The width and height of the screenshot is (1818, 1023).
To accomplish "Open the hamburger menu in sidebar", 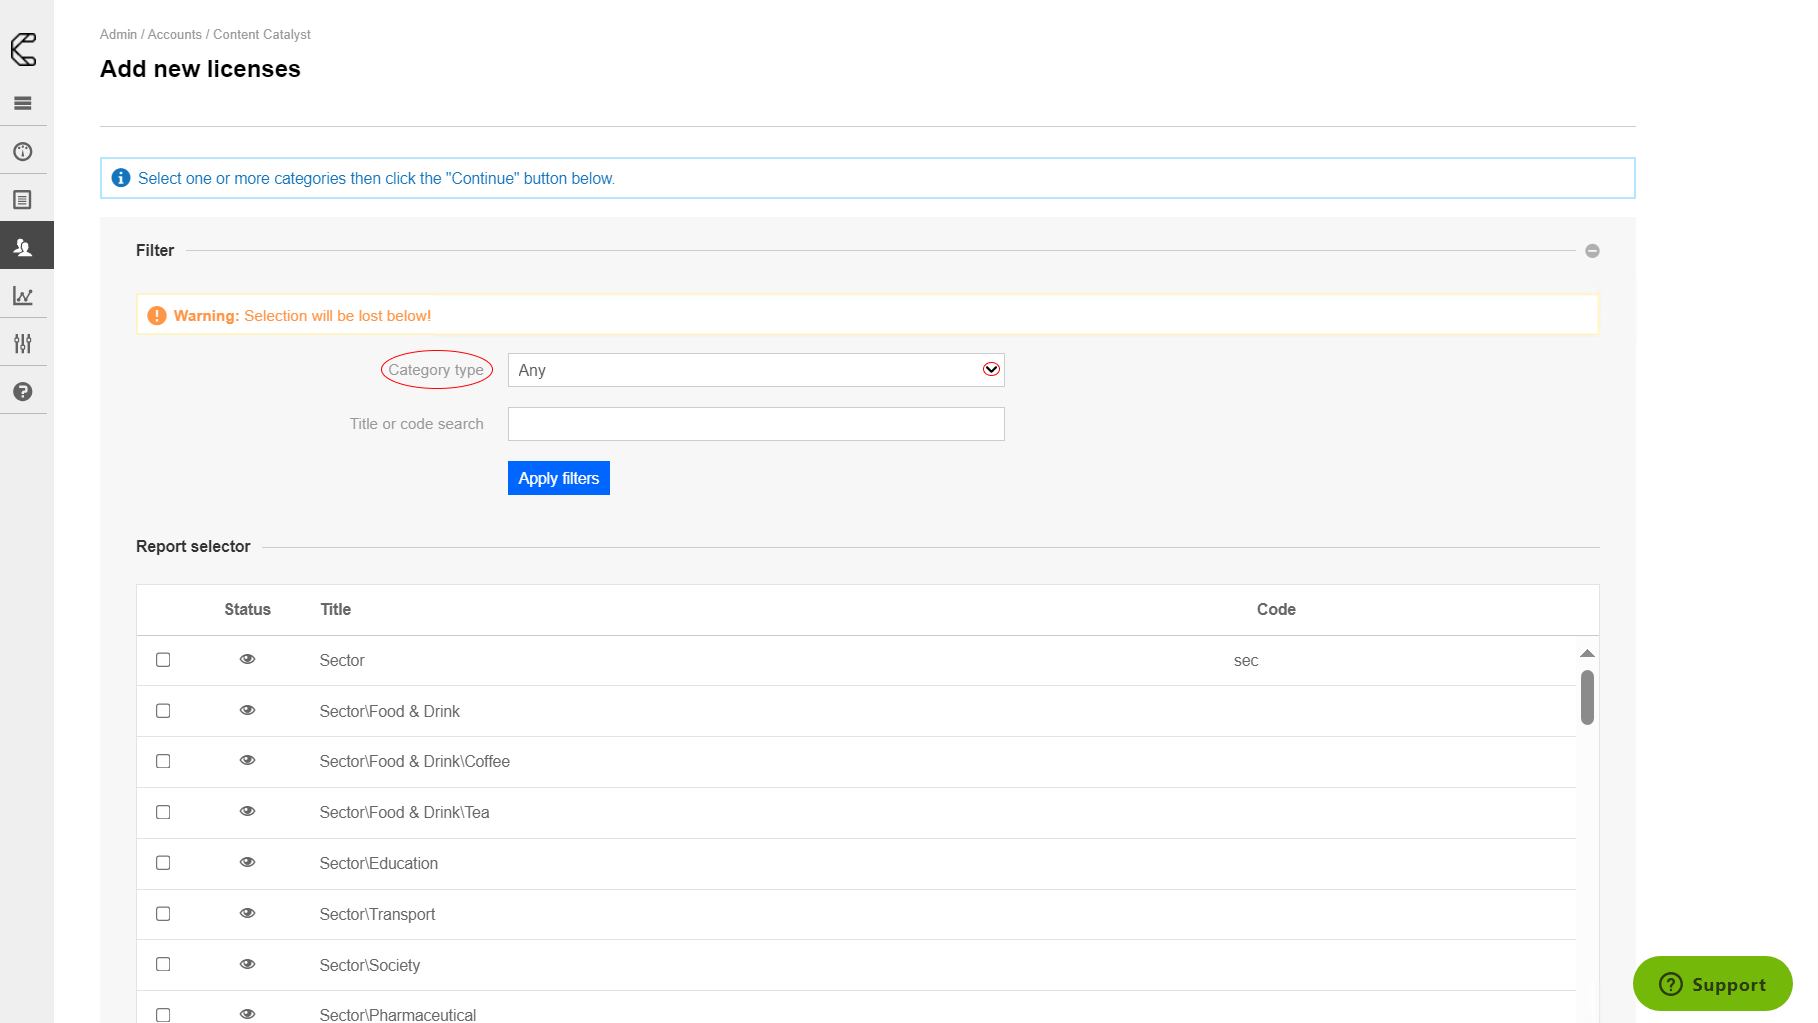I will tap(23, 103).
